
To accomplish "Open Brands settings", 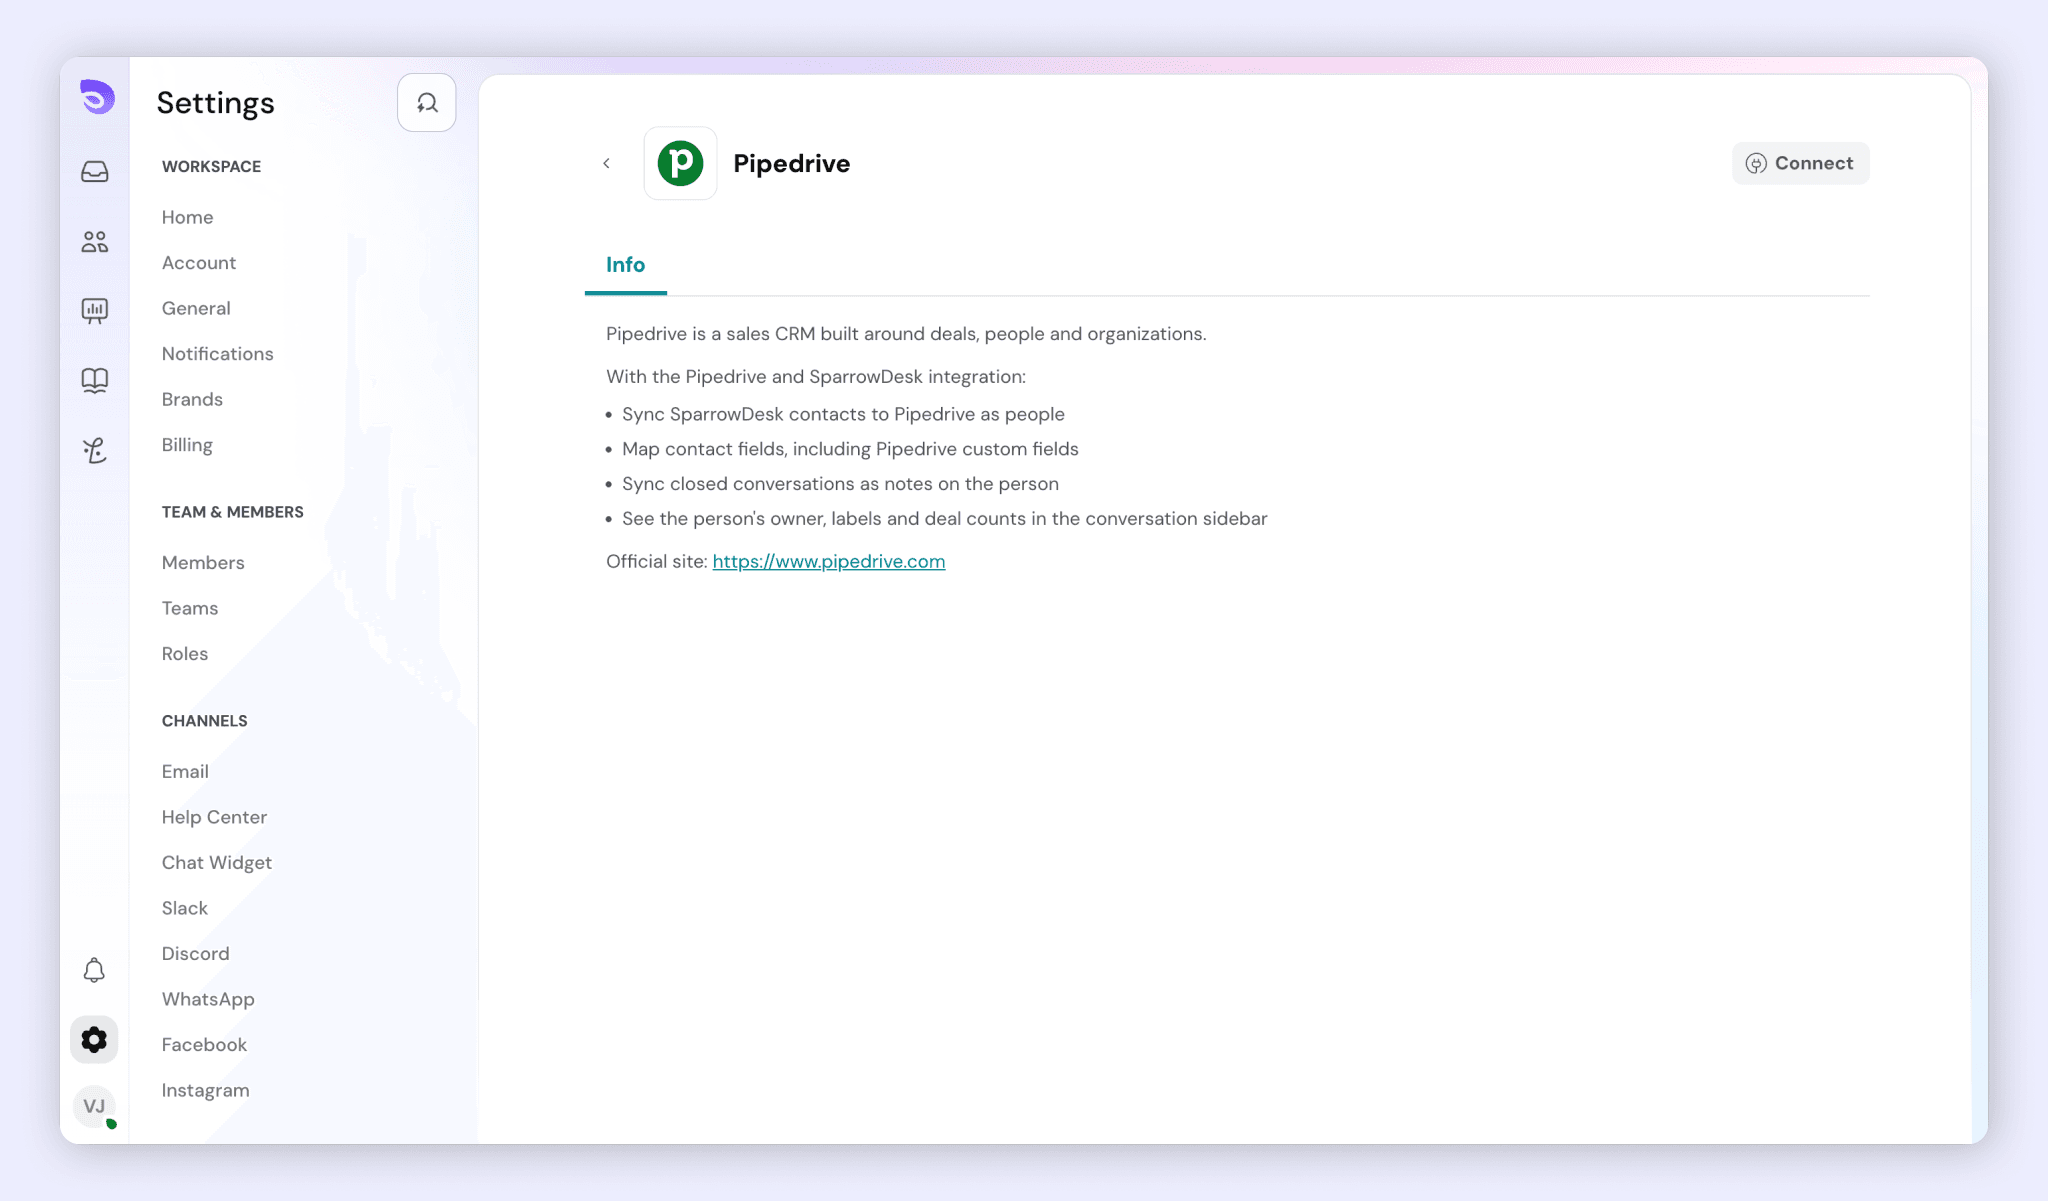I will click(192, 399).
